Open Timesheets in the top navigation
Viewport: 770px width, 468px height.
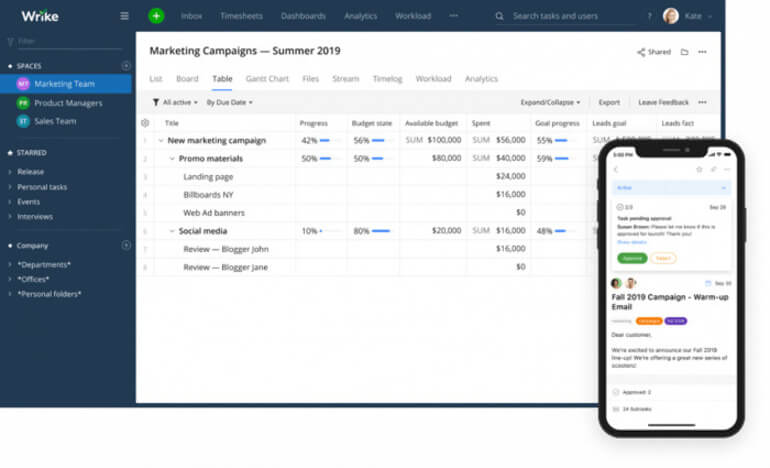(x=240, y=16)
